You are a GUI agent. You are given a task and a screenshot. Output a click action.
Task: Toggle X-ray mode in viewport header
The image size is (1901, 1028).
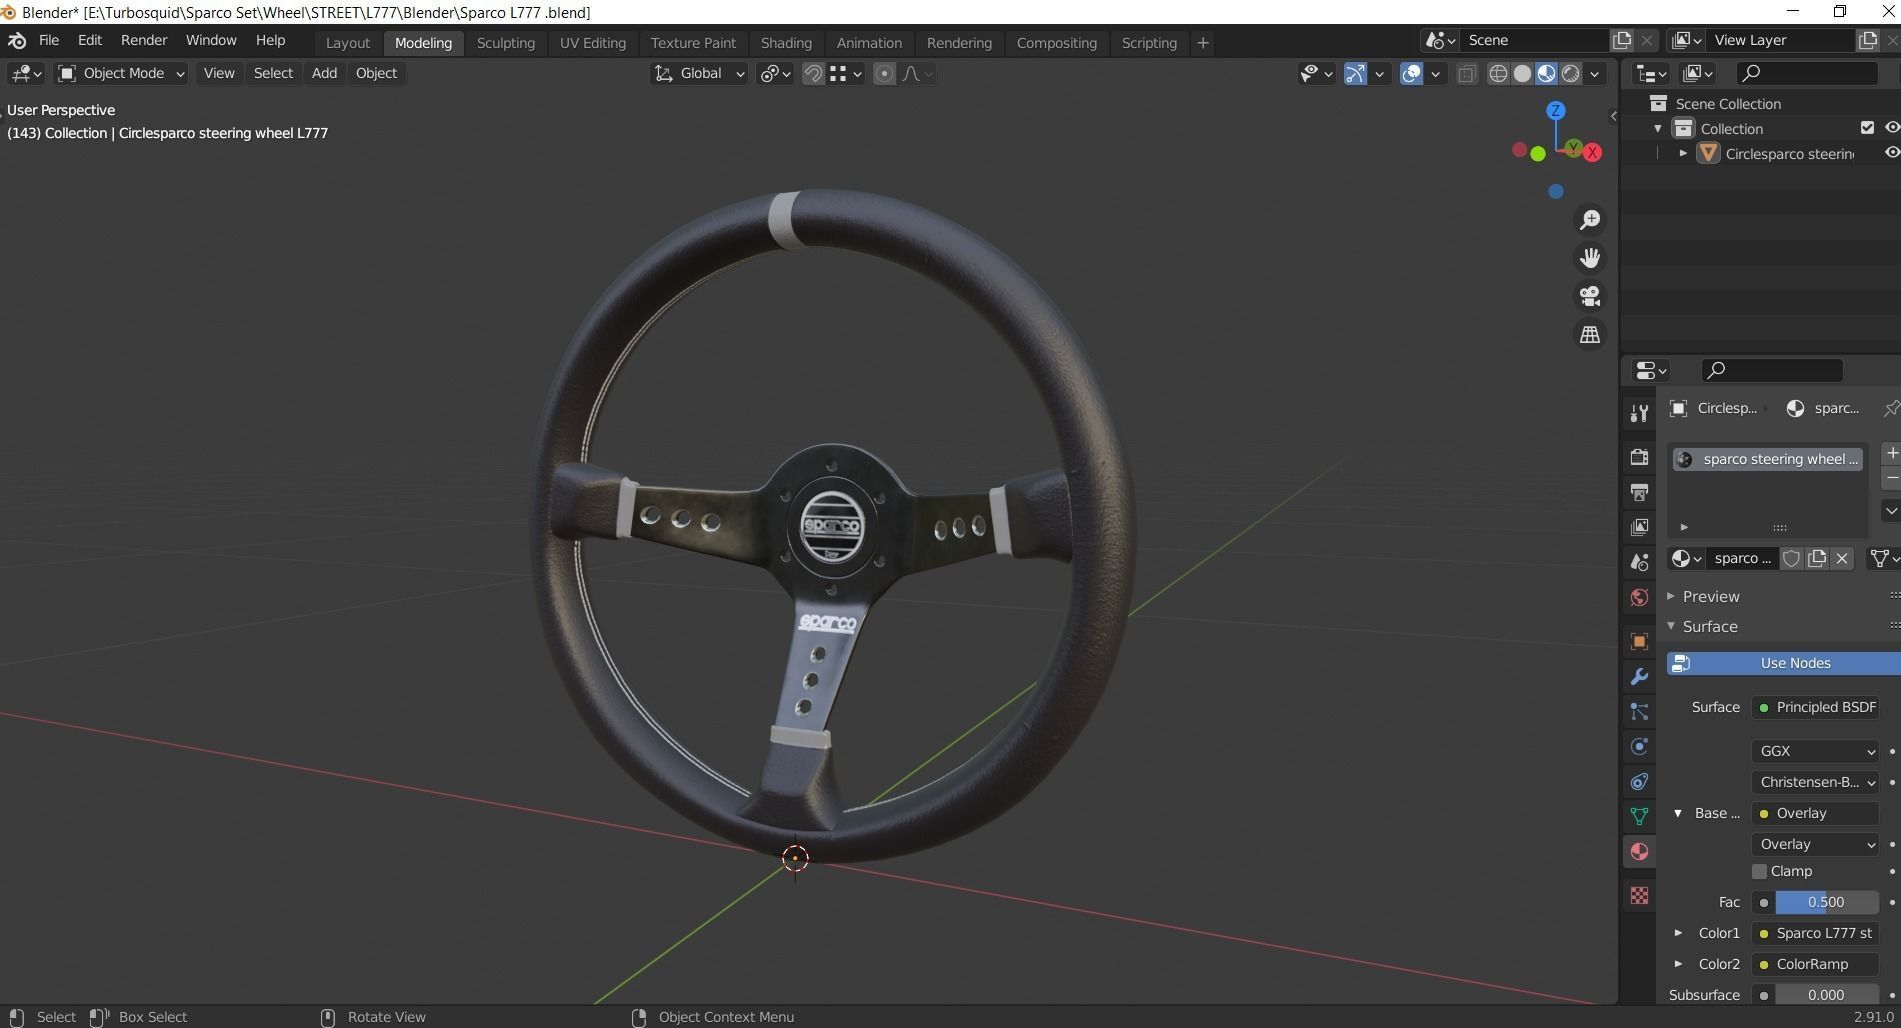pyautogui.click(x=1467, y=73)
